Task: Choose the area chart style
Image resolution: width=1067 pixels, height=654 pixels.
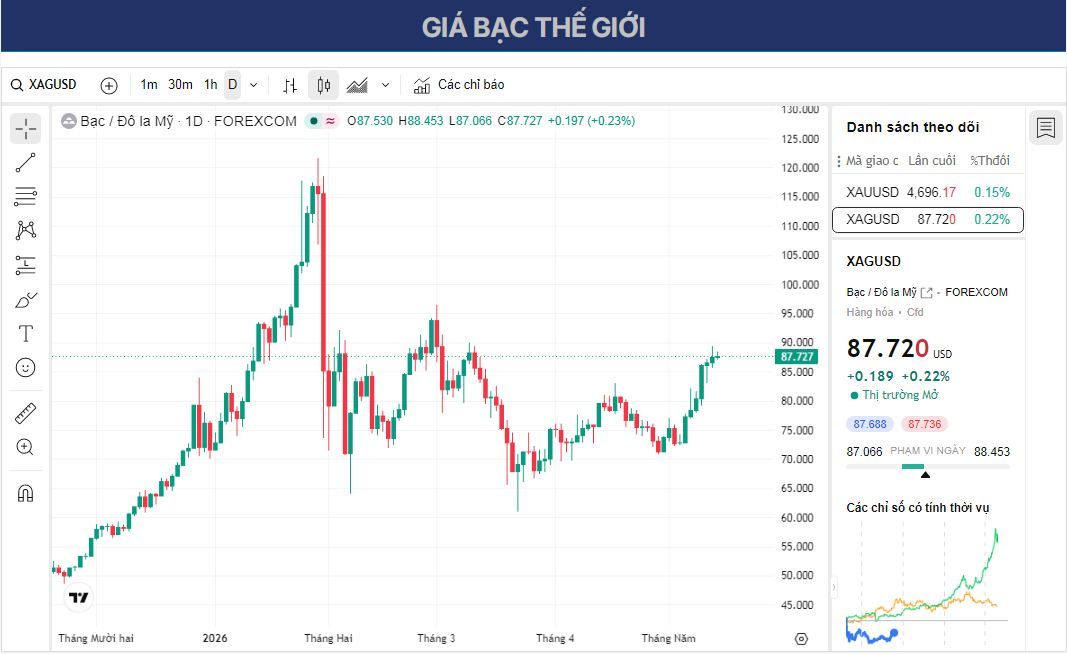Action: 357,85
